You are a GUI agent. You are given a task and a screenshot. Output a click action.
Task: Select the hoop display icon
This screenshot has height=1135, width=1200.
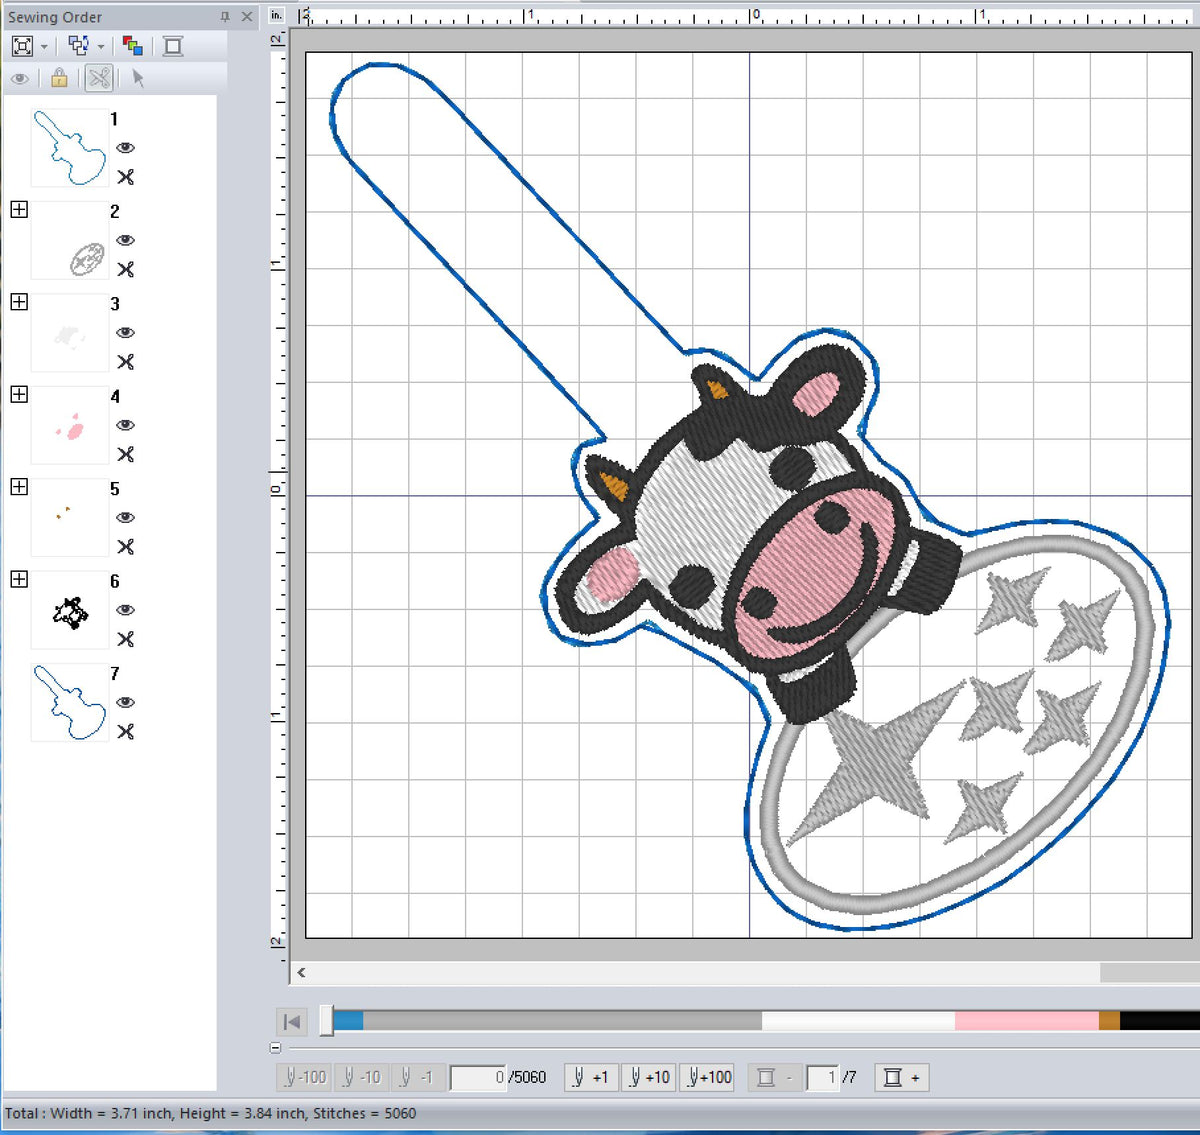point(172,46)
